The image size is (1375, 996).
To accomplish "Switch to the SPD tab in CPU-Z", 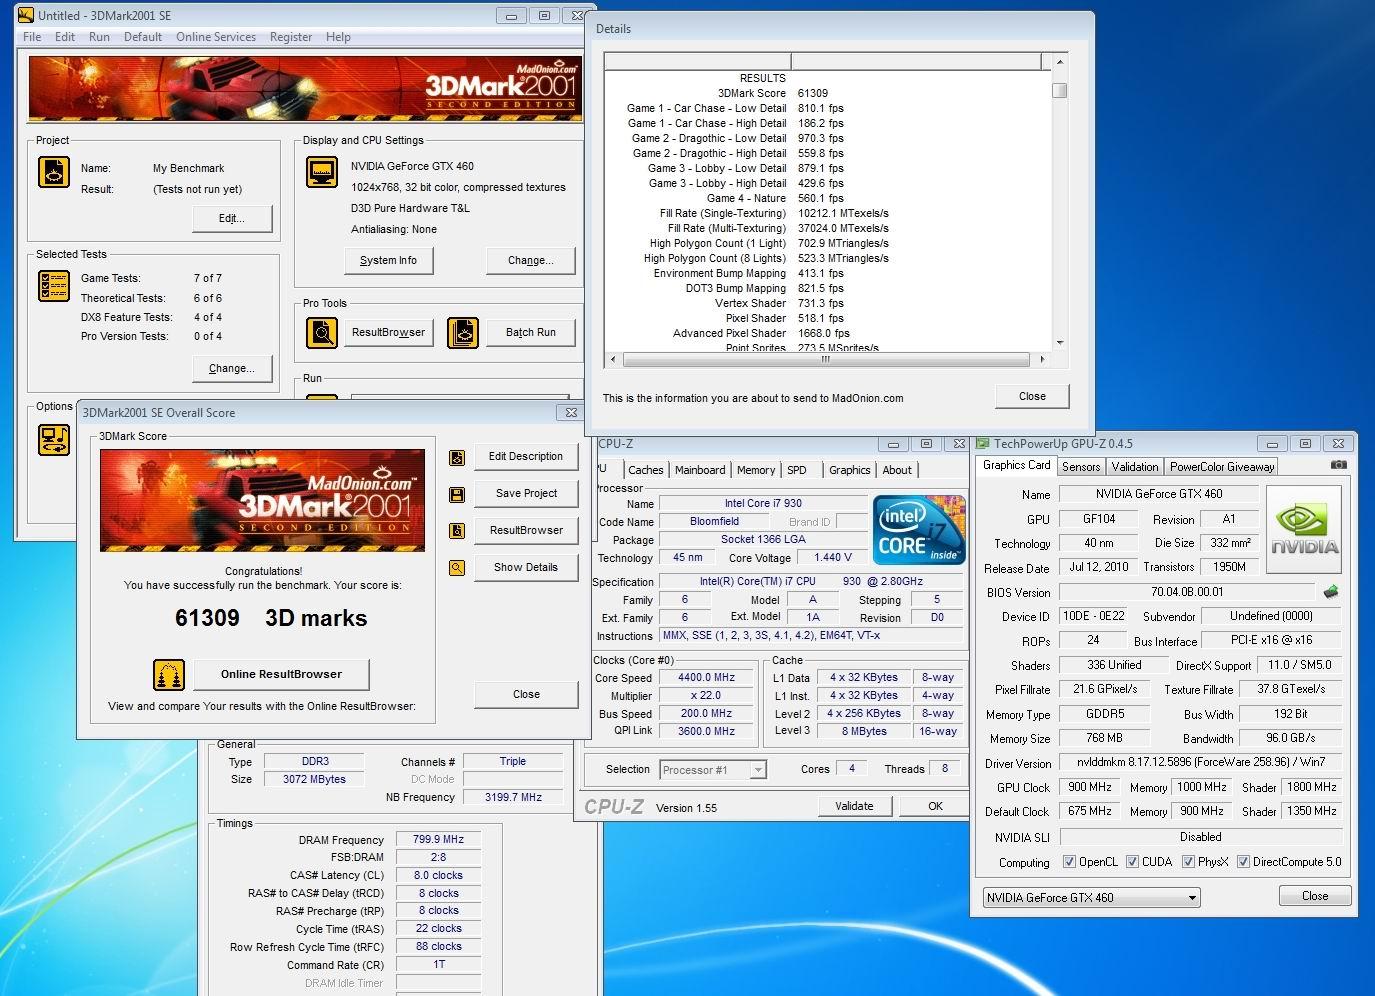I will pos(797,470).
